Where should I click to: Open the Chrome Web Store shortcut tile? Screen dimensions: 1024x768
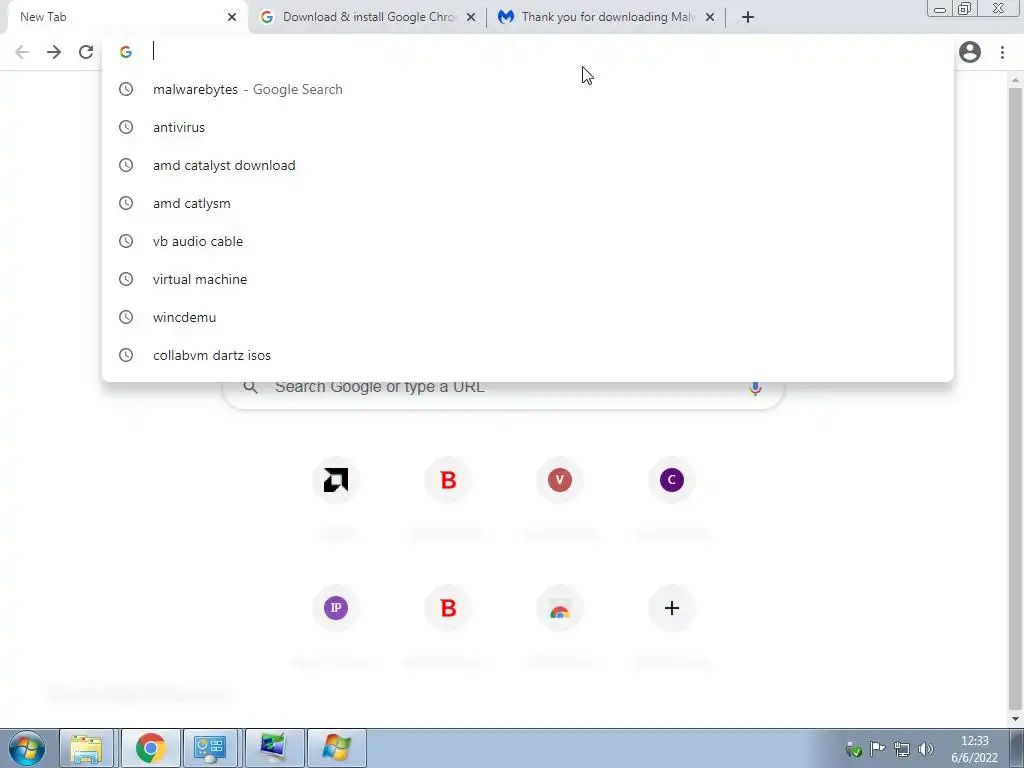560,608
